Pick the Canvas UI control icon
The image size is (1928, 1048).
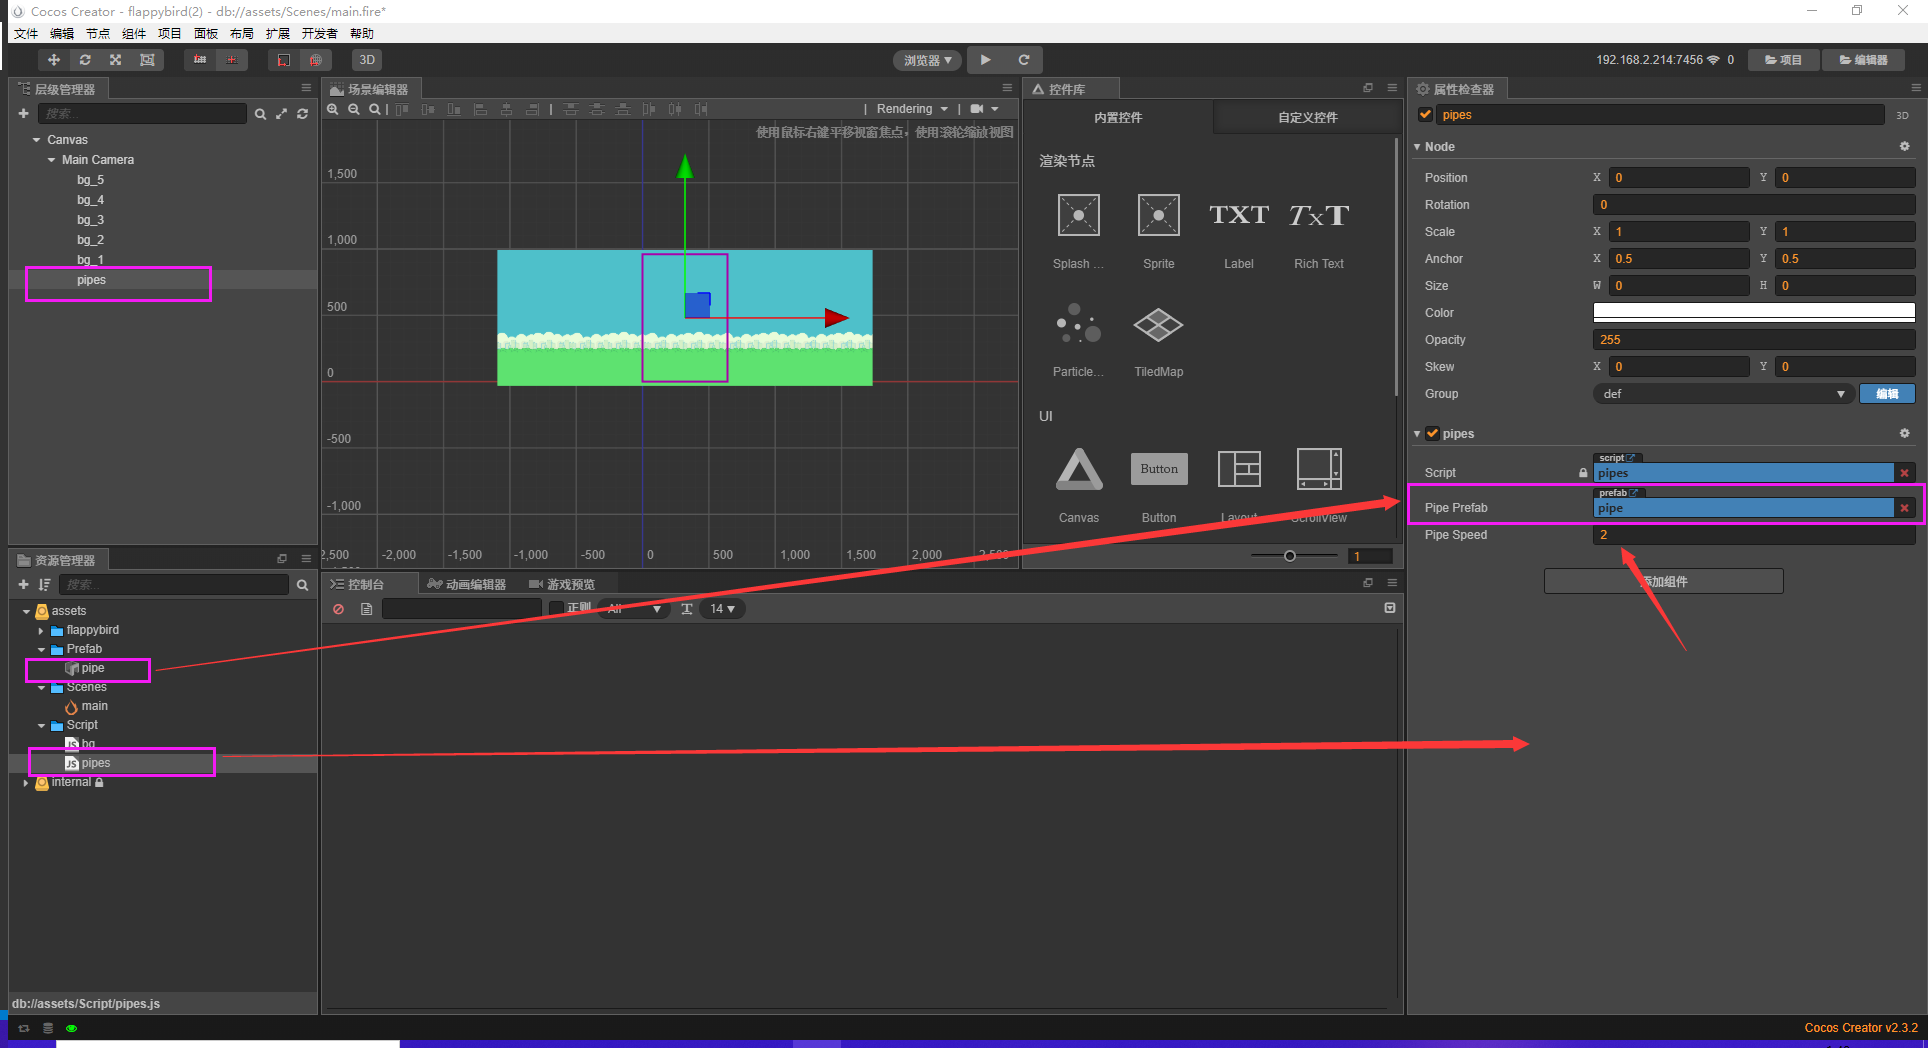click(x=1079, y=469)
